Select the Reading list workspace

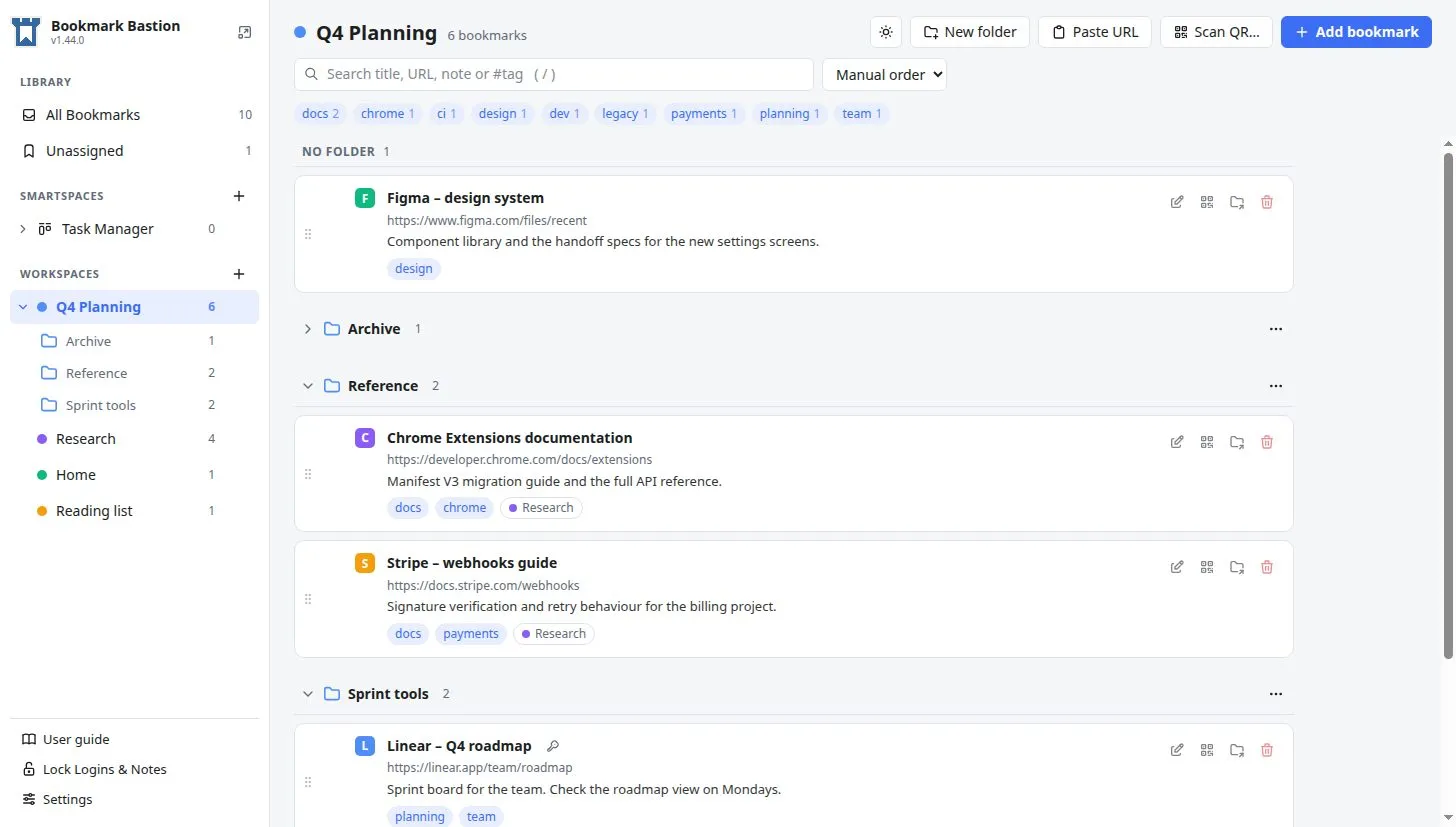tap(135, 511)
